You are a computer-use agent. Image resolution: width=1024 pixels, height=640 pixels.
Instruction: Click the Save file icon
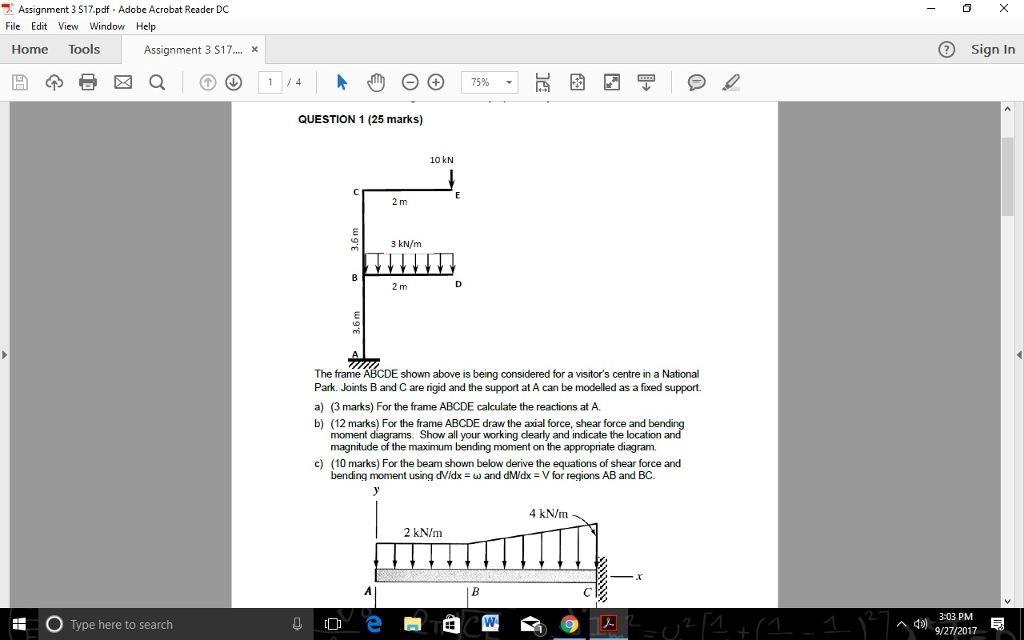click(x=18, y=82)
